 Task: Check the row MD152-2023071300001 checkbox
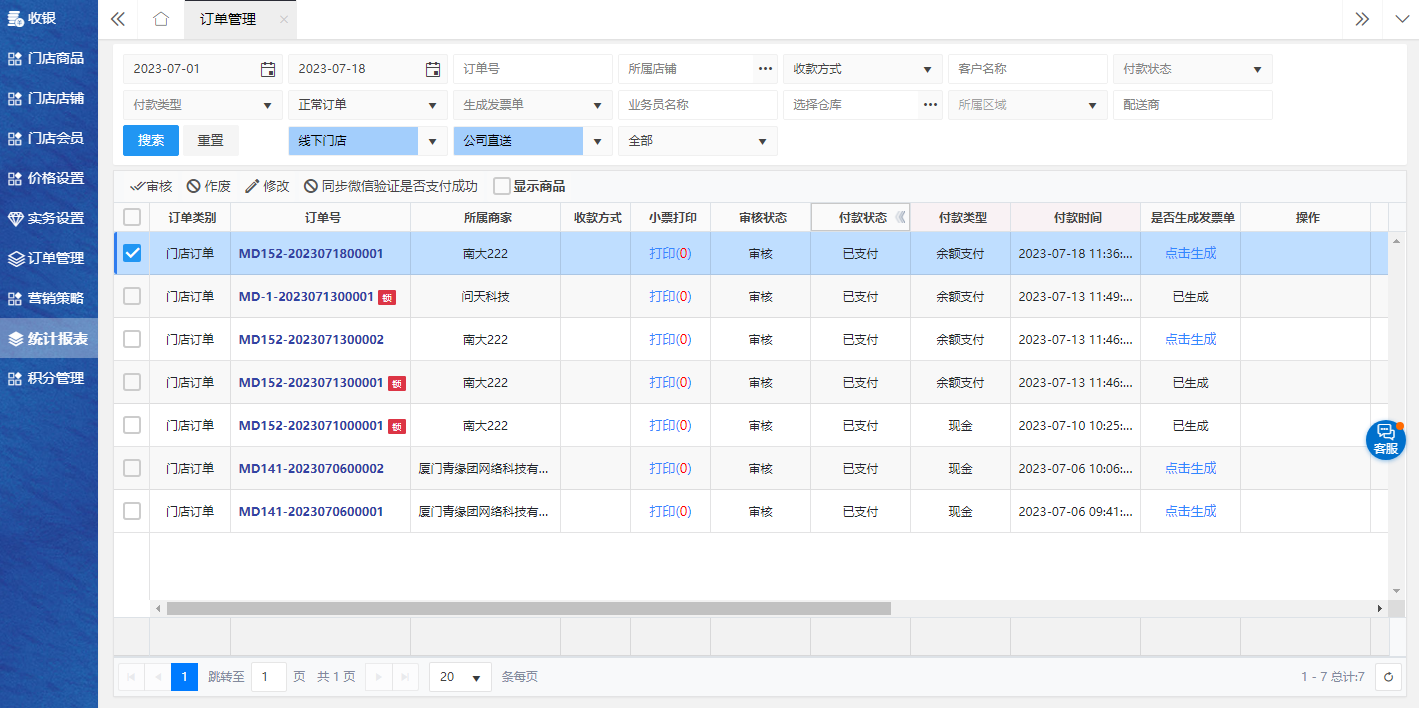[132, 382]
